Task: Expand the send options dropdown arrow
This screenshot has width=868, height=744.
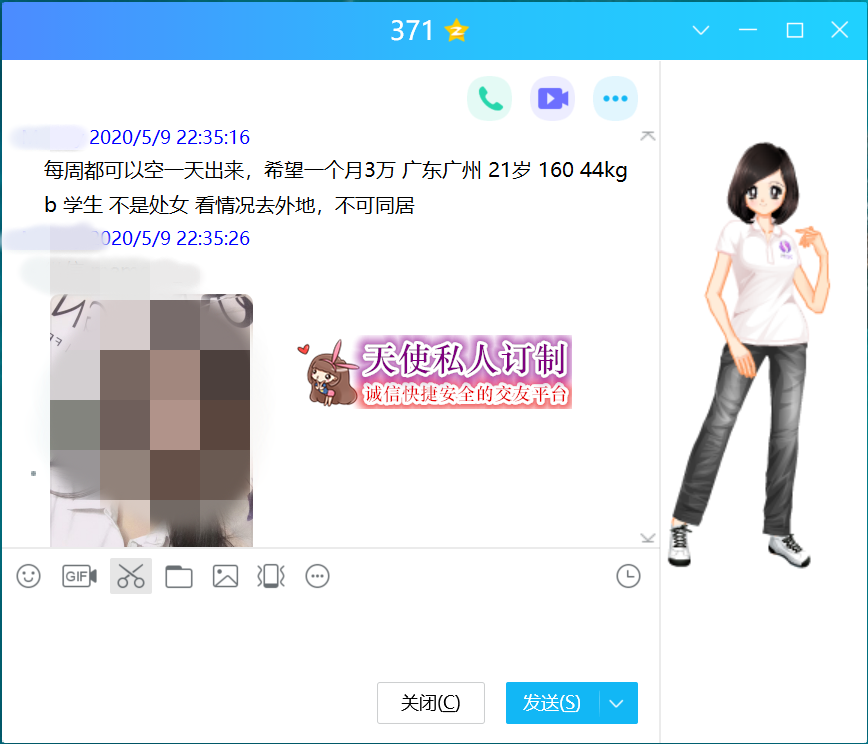Action: click(617, 703)
